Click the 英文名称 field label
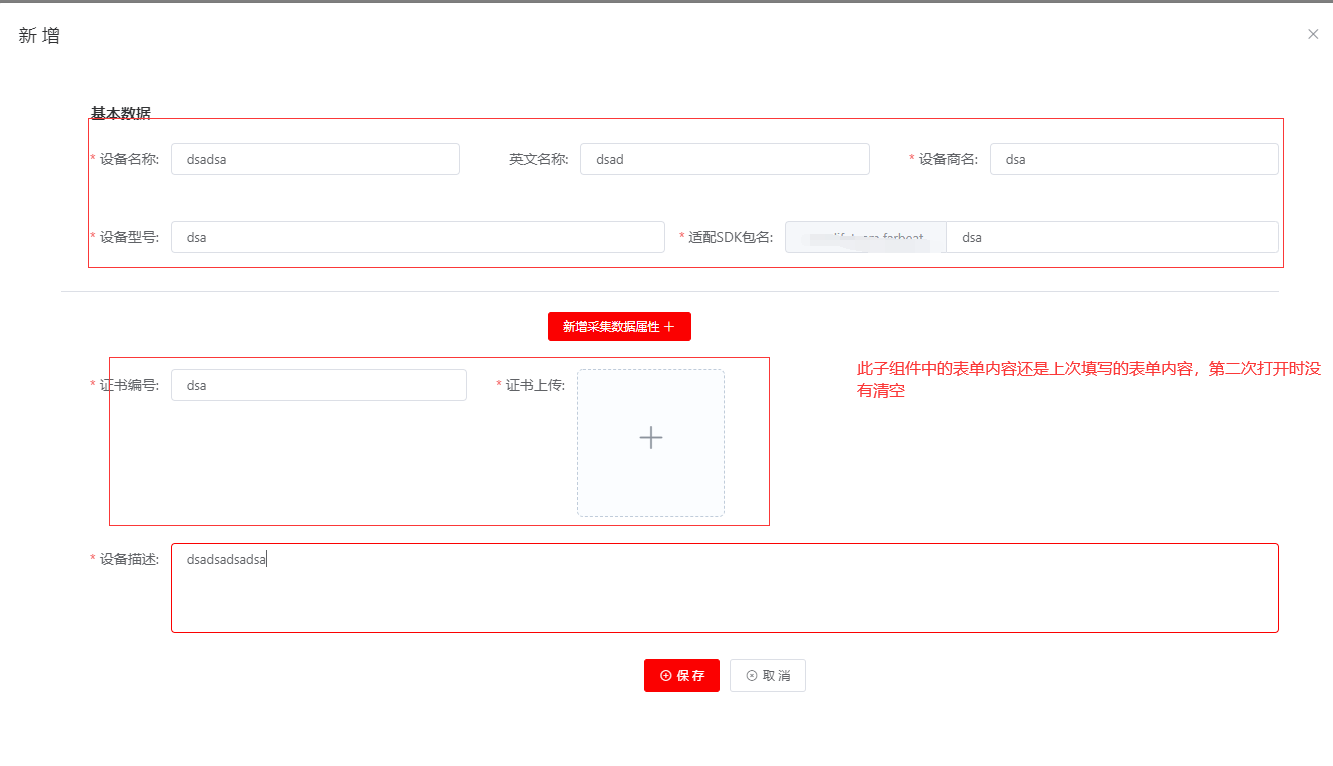The height and width of the screenshot is (766, 1333). (x=539, y=159)
